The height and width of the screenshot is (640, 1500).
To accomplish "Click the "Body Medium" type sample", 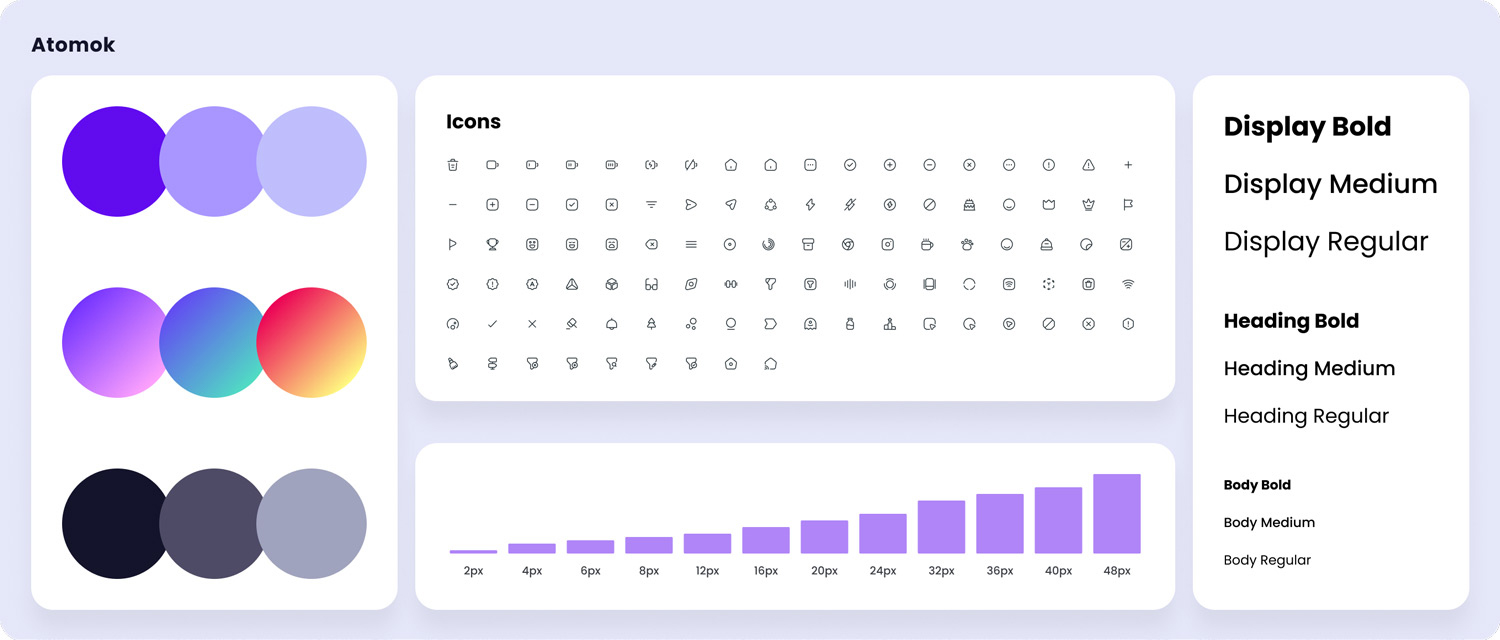I will click(1269, 522).
